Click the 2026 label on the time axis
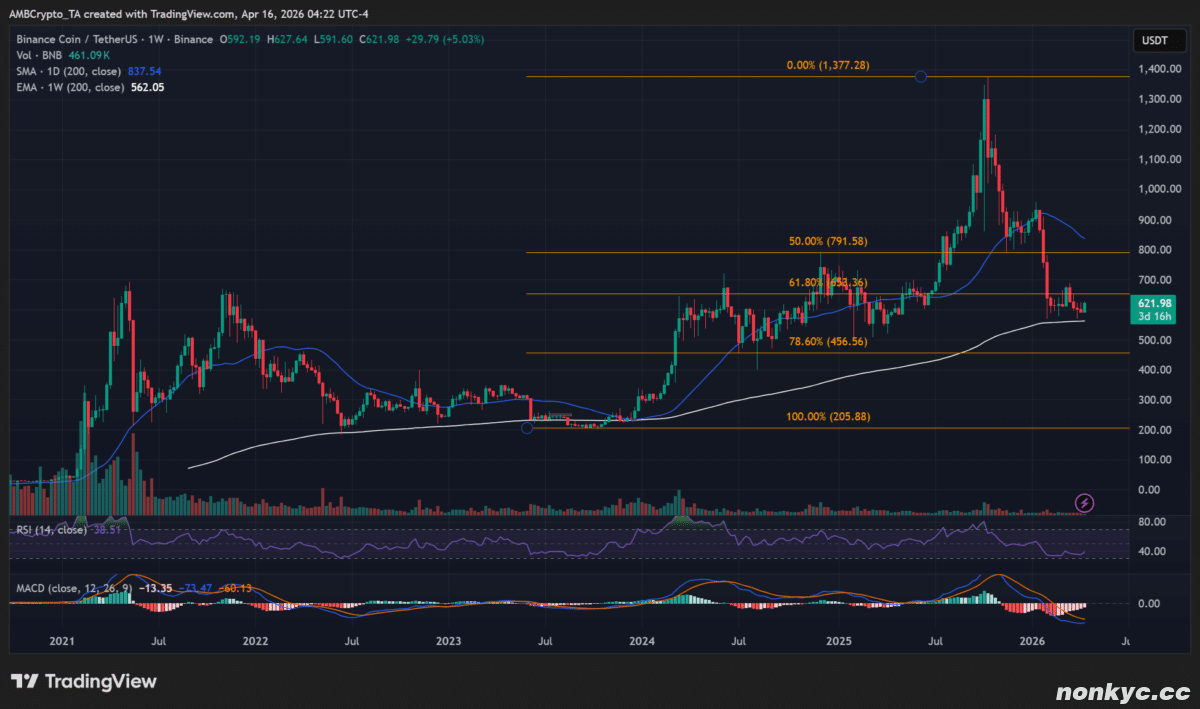The height and width of the screenshot is (709, 1200). 1031,639
